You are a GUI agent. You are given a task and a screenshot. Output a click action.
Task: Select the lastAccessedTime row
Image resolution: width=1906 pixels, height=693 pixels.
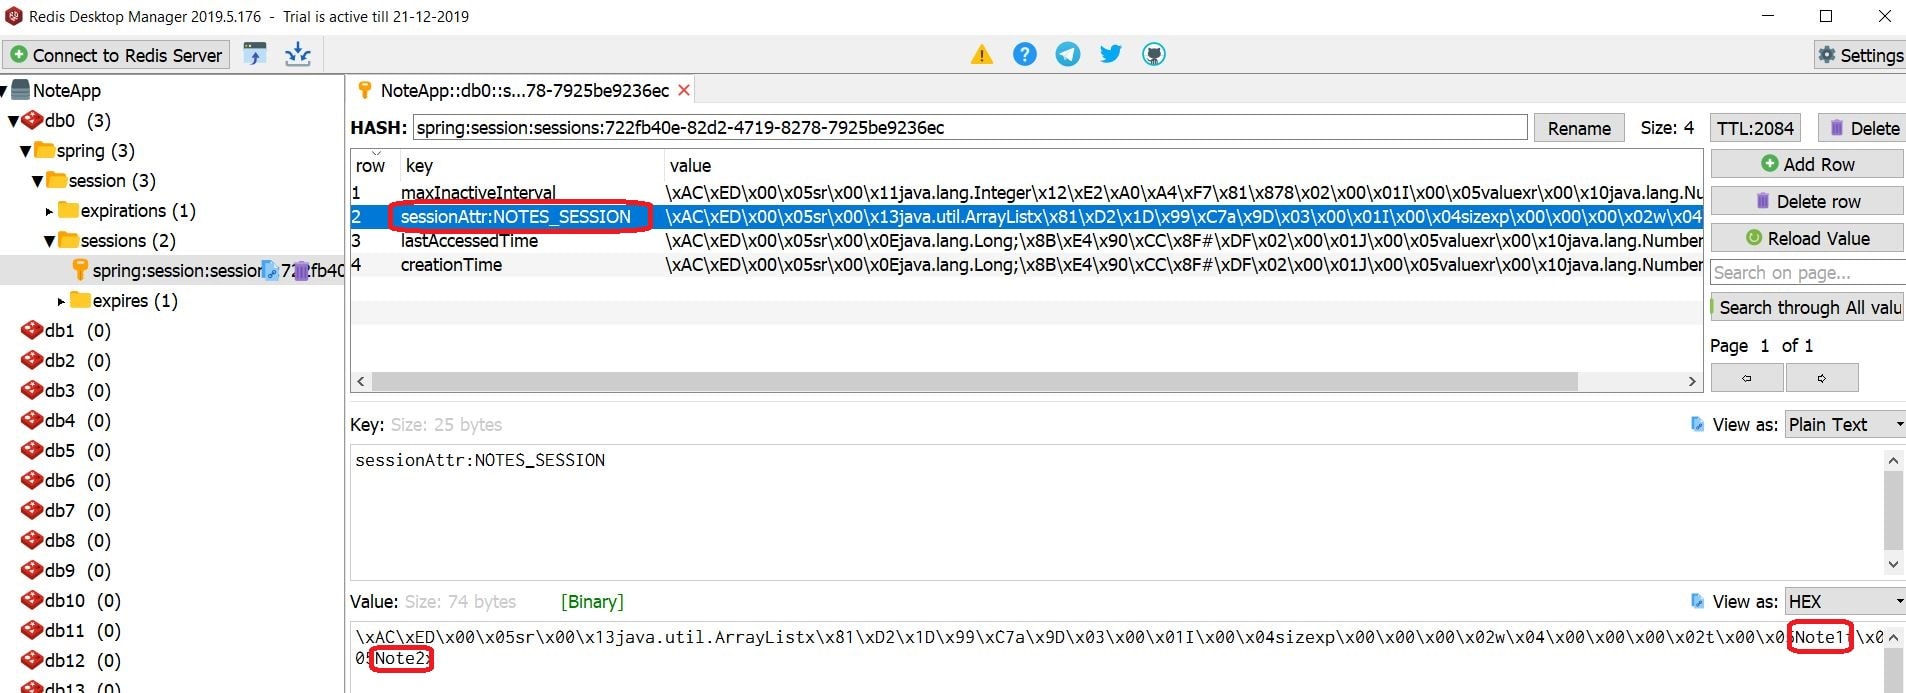click(x=1026, y=240)
